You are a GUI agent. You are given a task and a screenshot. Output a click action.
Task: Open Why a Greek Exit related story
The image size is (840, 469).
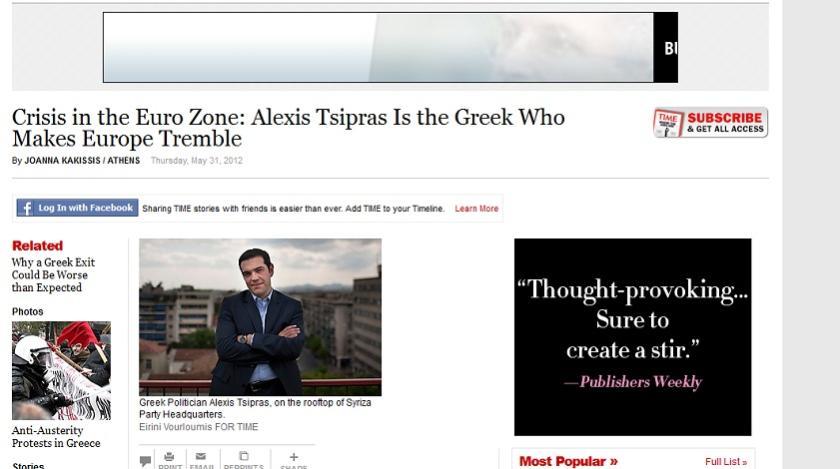tap(53, 275)
